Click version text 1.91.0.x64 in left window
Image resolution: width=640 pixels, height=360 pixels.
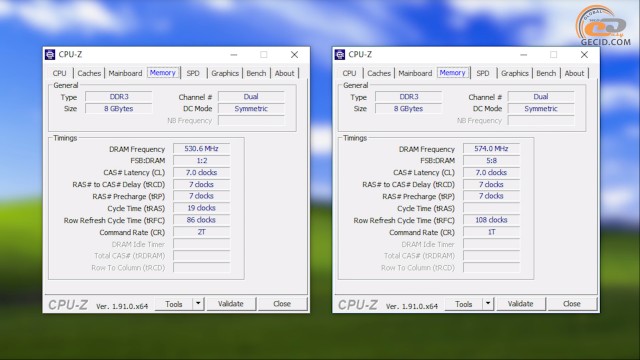click(x=122, y=307)
